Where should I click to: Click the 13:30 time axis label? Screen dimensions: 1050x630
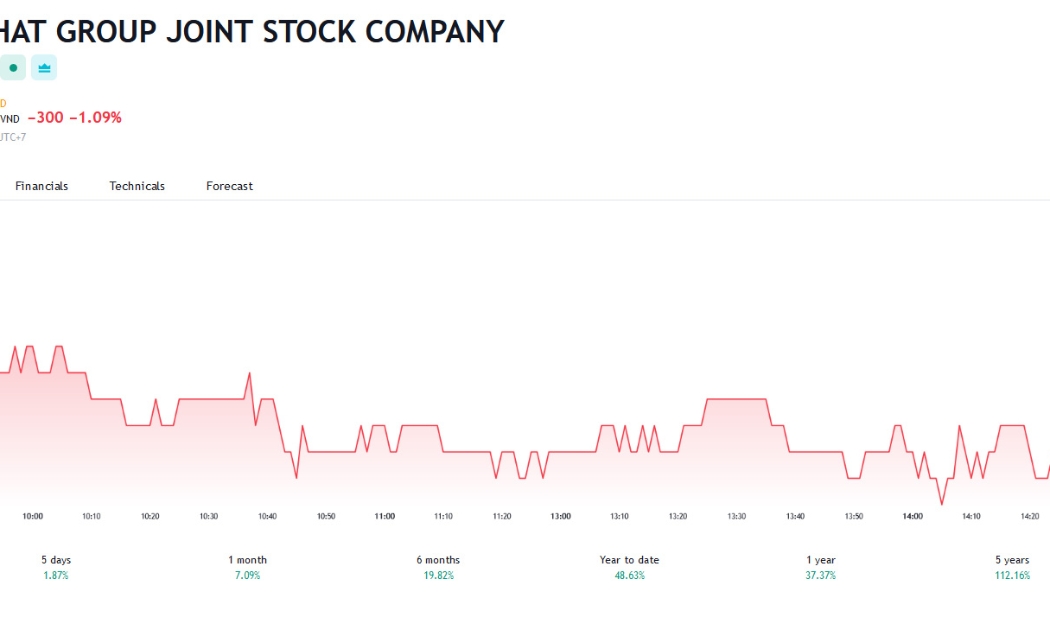[737, 516]
